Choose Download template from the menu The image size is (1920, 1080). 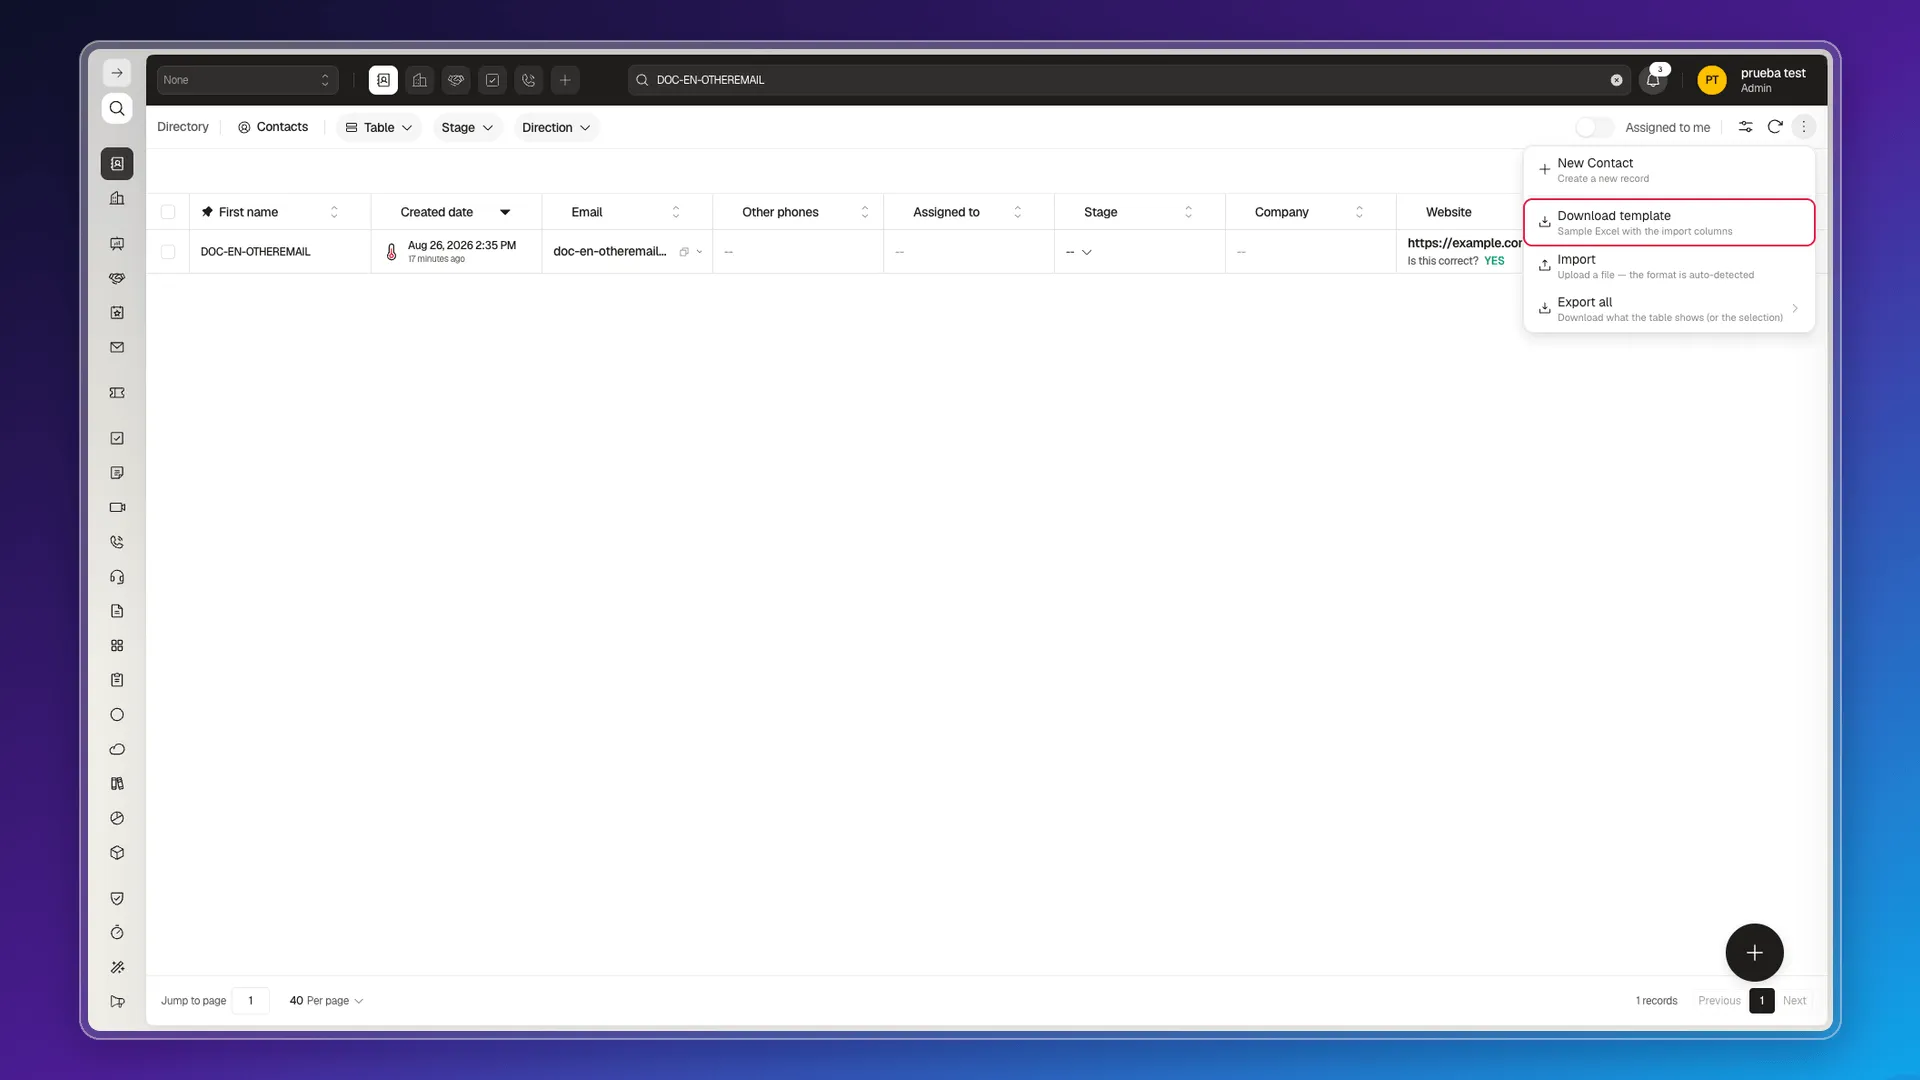point(1669,222)
